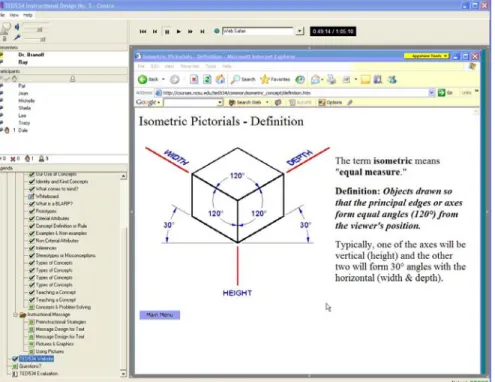The width and height of the screenshot is (495, 382).
Task: Click the raised hand count icon
Action: [27, 159]
